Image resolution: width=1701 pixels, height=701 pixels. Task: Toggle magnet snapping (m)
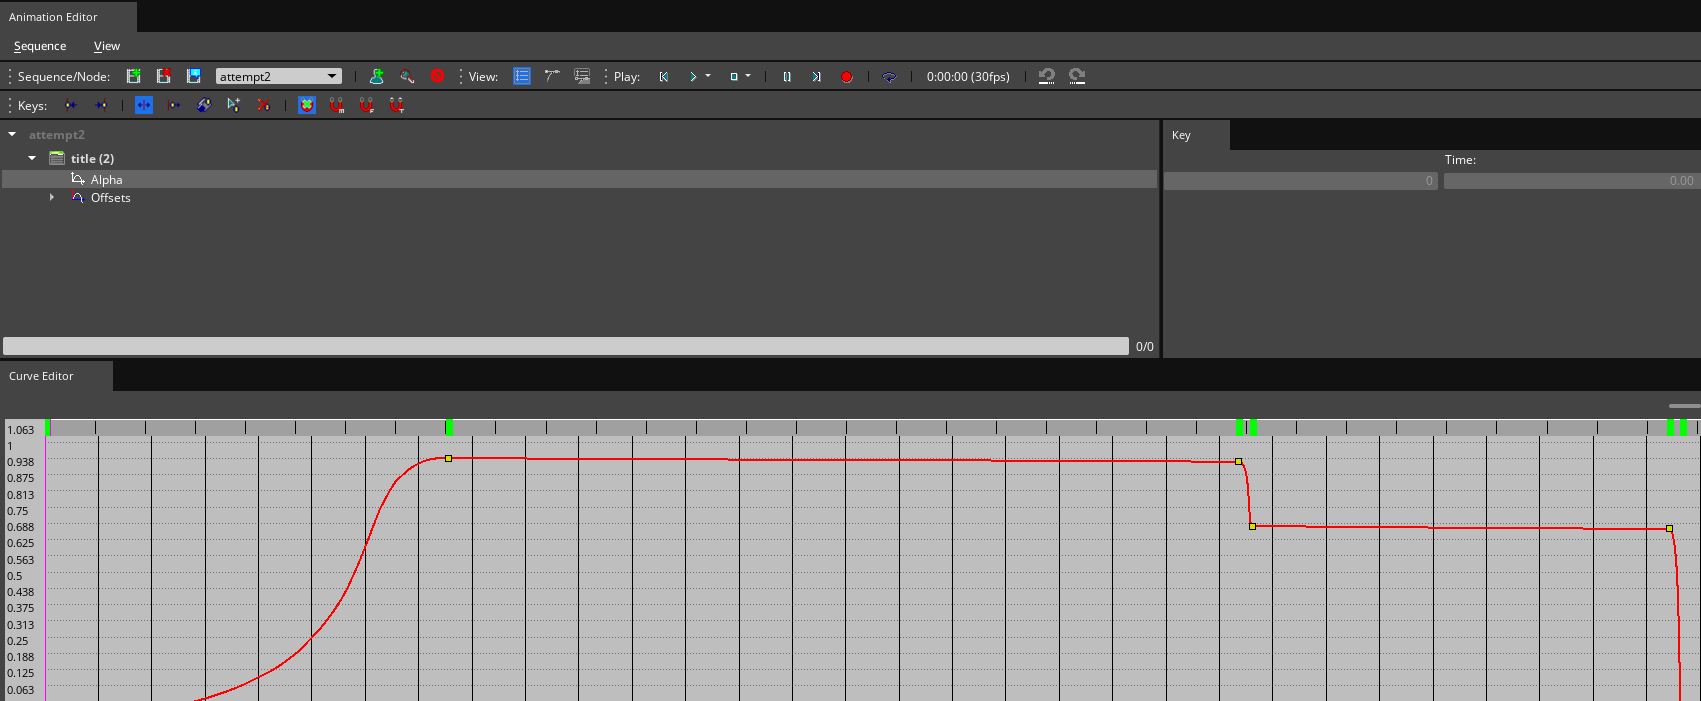[x=337, y=105]
